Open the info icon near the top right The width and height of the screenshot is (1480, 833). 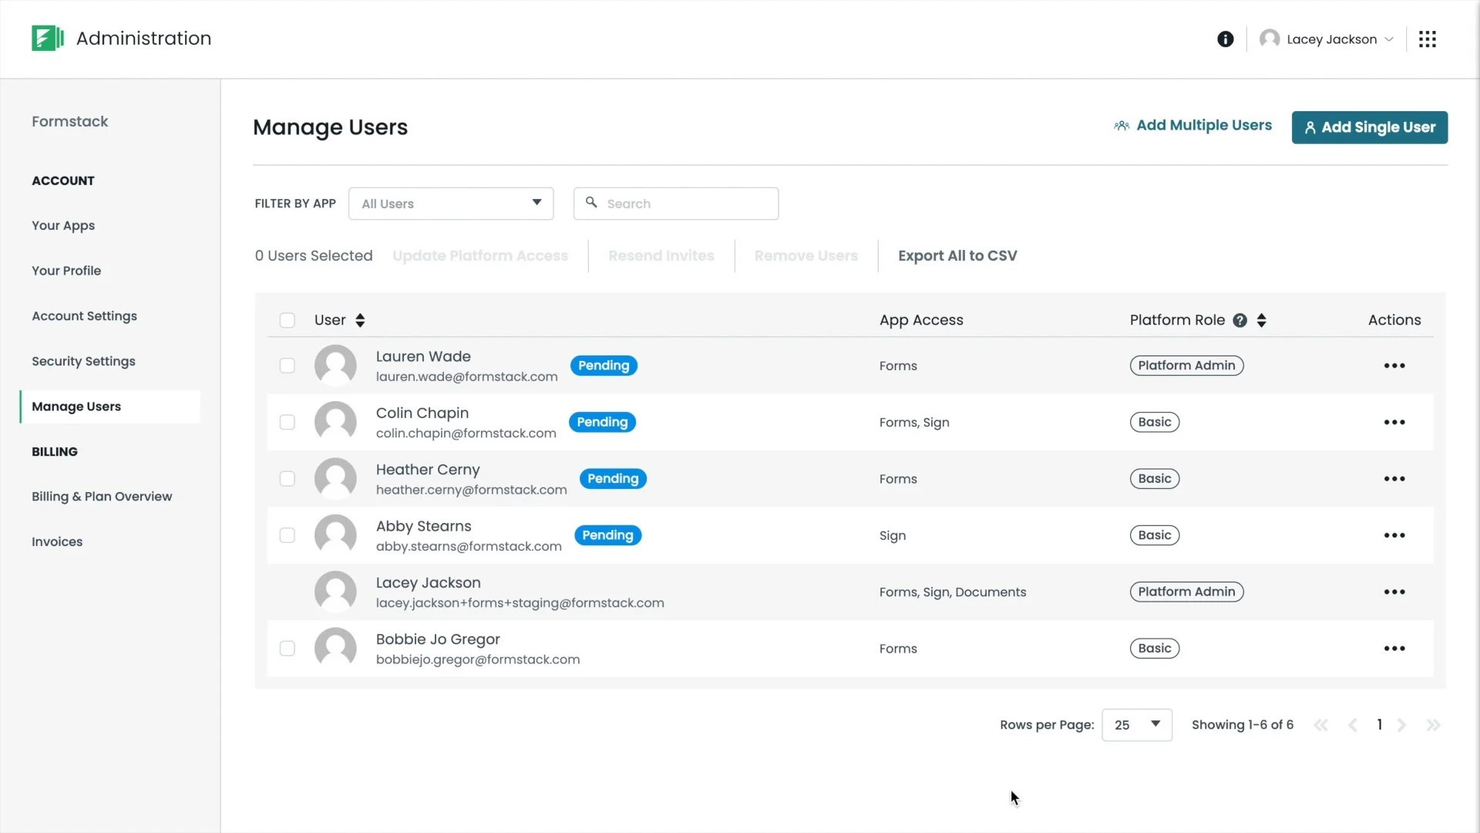(x=1225, y=39)
